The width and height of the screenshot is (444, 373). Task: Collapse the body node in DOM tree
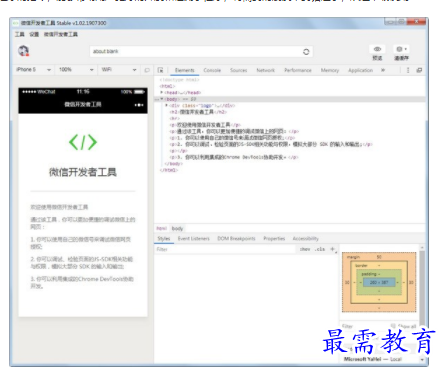pos(162,99)
